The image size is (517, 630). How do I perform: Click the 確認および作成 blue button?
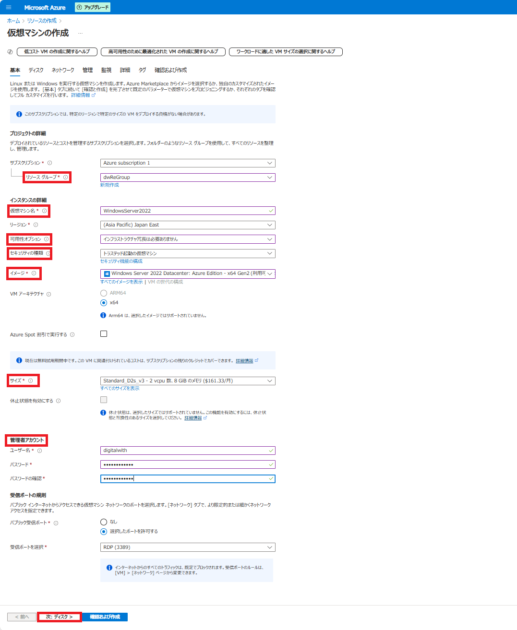coord(105,617)
